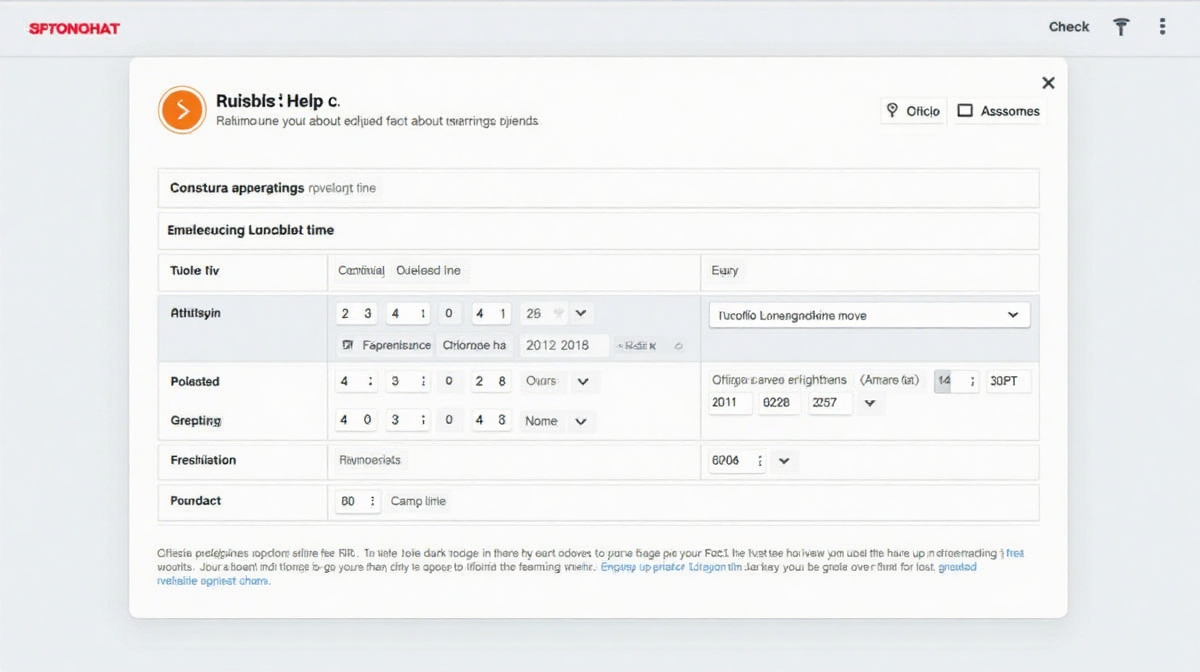Screen dimensions: 1200x672
Task: Expand the dropdown beside 6006 in Freshiiation row
Action: tap(784, 461)
